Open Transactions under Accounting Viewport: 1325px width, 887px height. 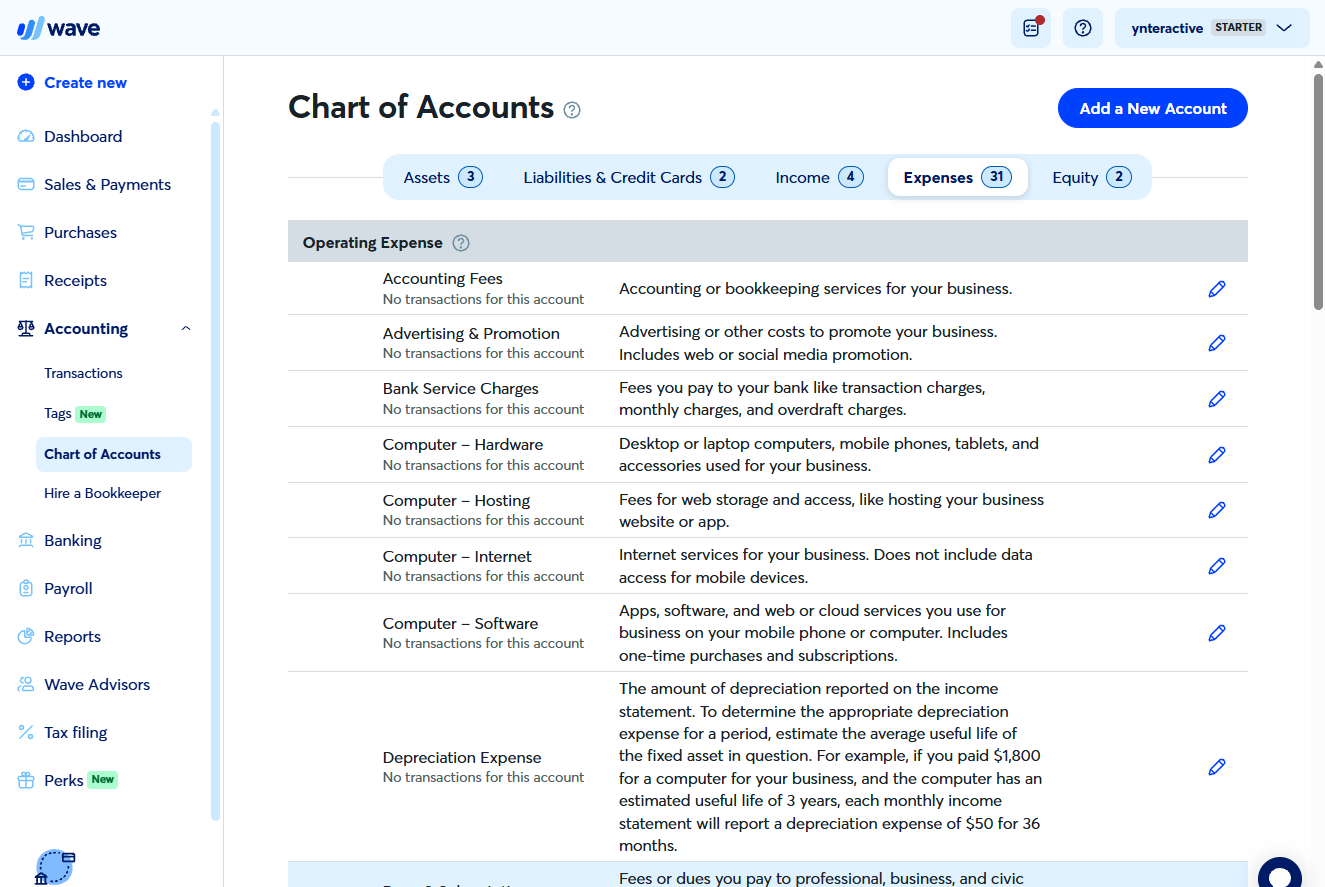click(84, 373)
